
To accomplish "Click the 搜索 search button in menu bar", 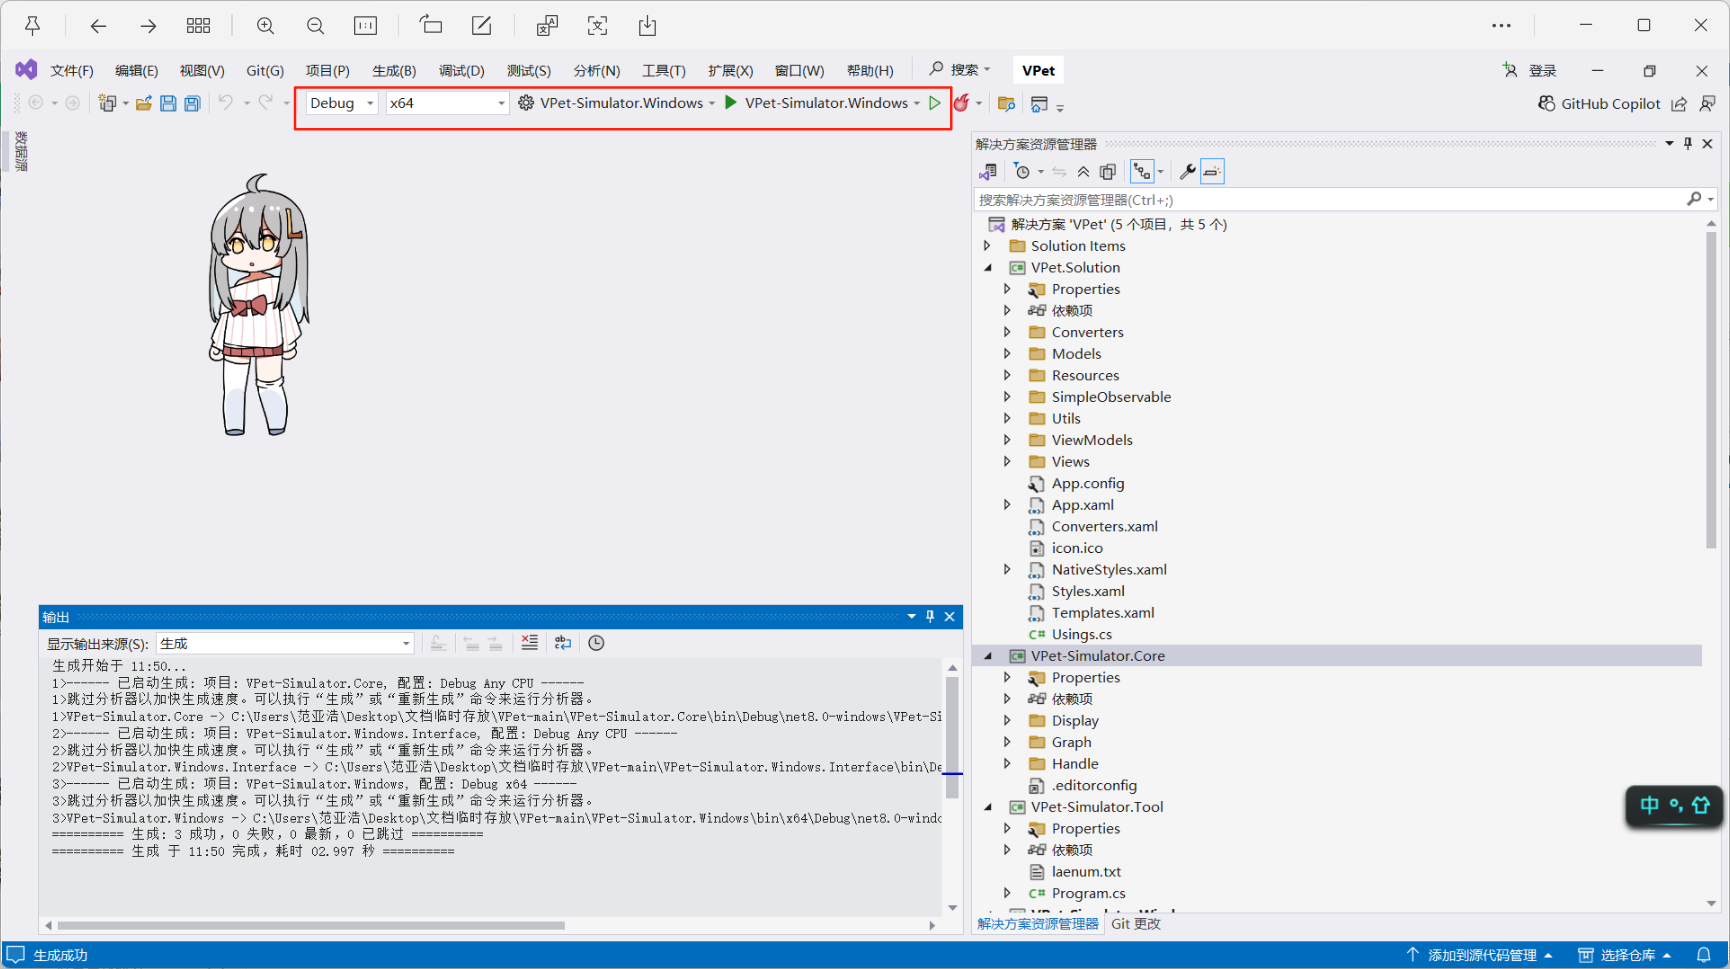I will [x=960, y=70].
